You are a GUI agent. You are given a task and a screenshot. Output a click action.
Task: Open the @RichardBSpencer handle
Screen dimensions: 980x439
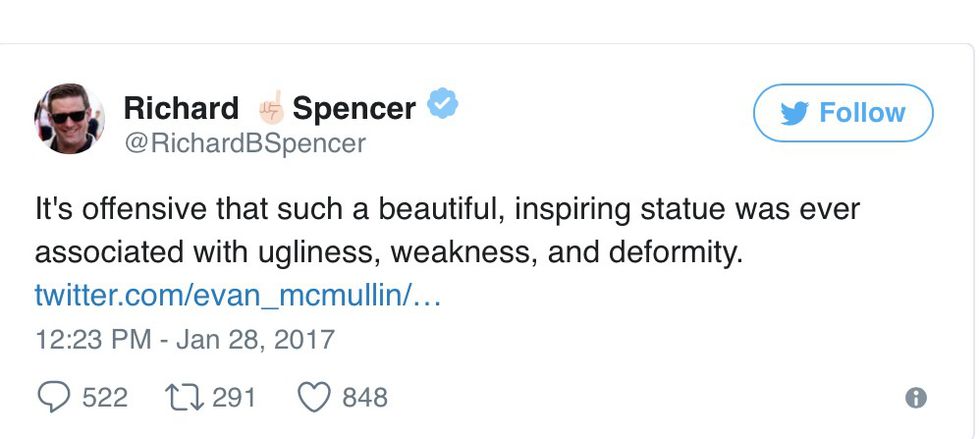(245, 143)
